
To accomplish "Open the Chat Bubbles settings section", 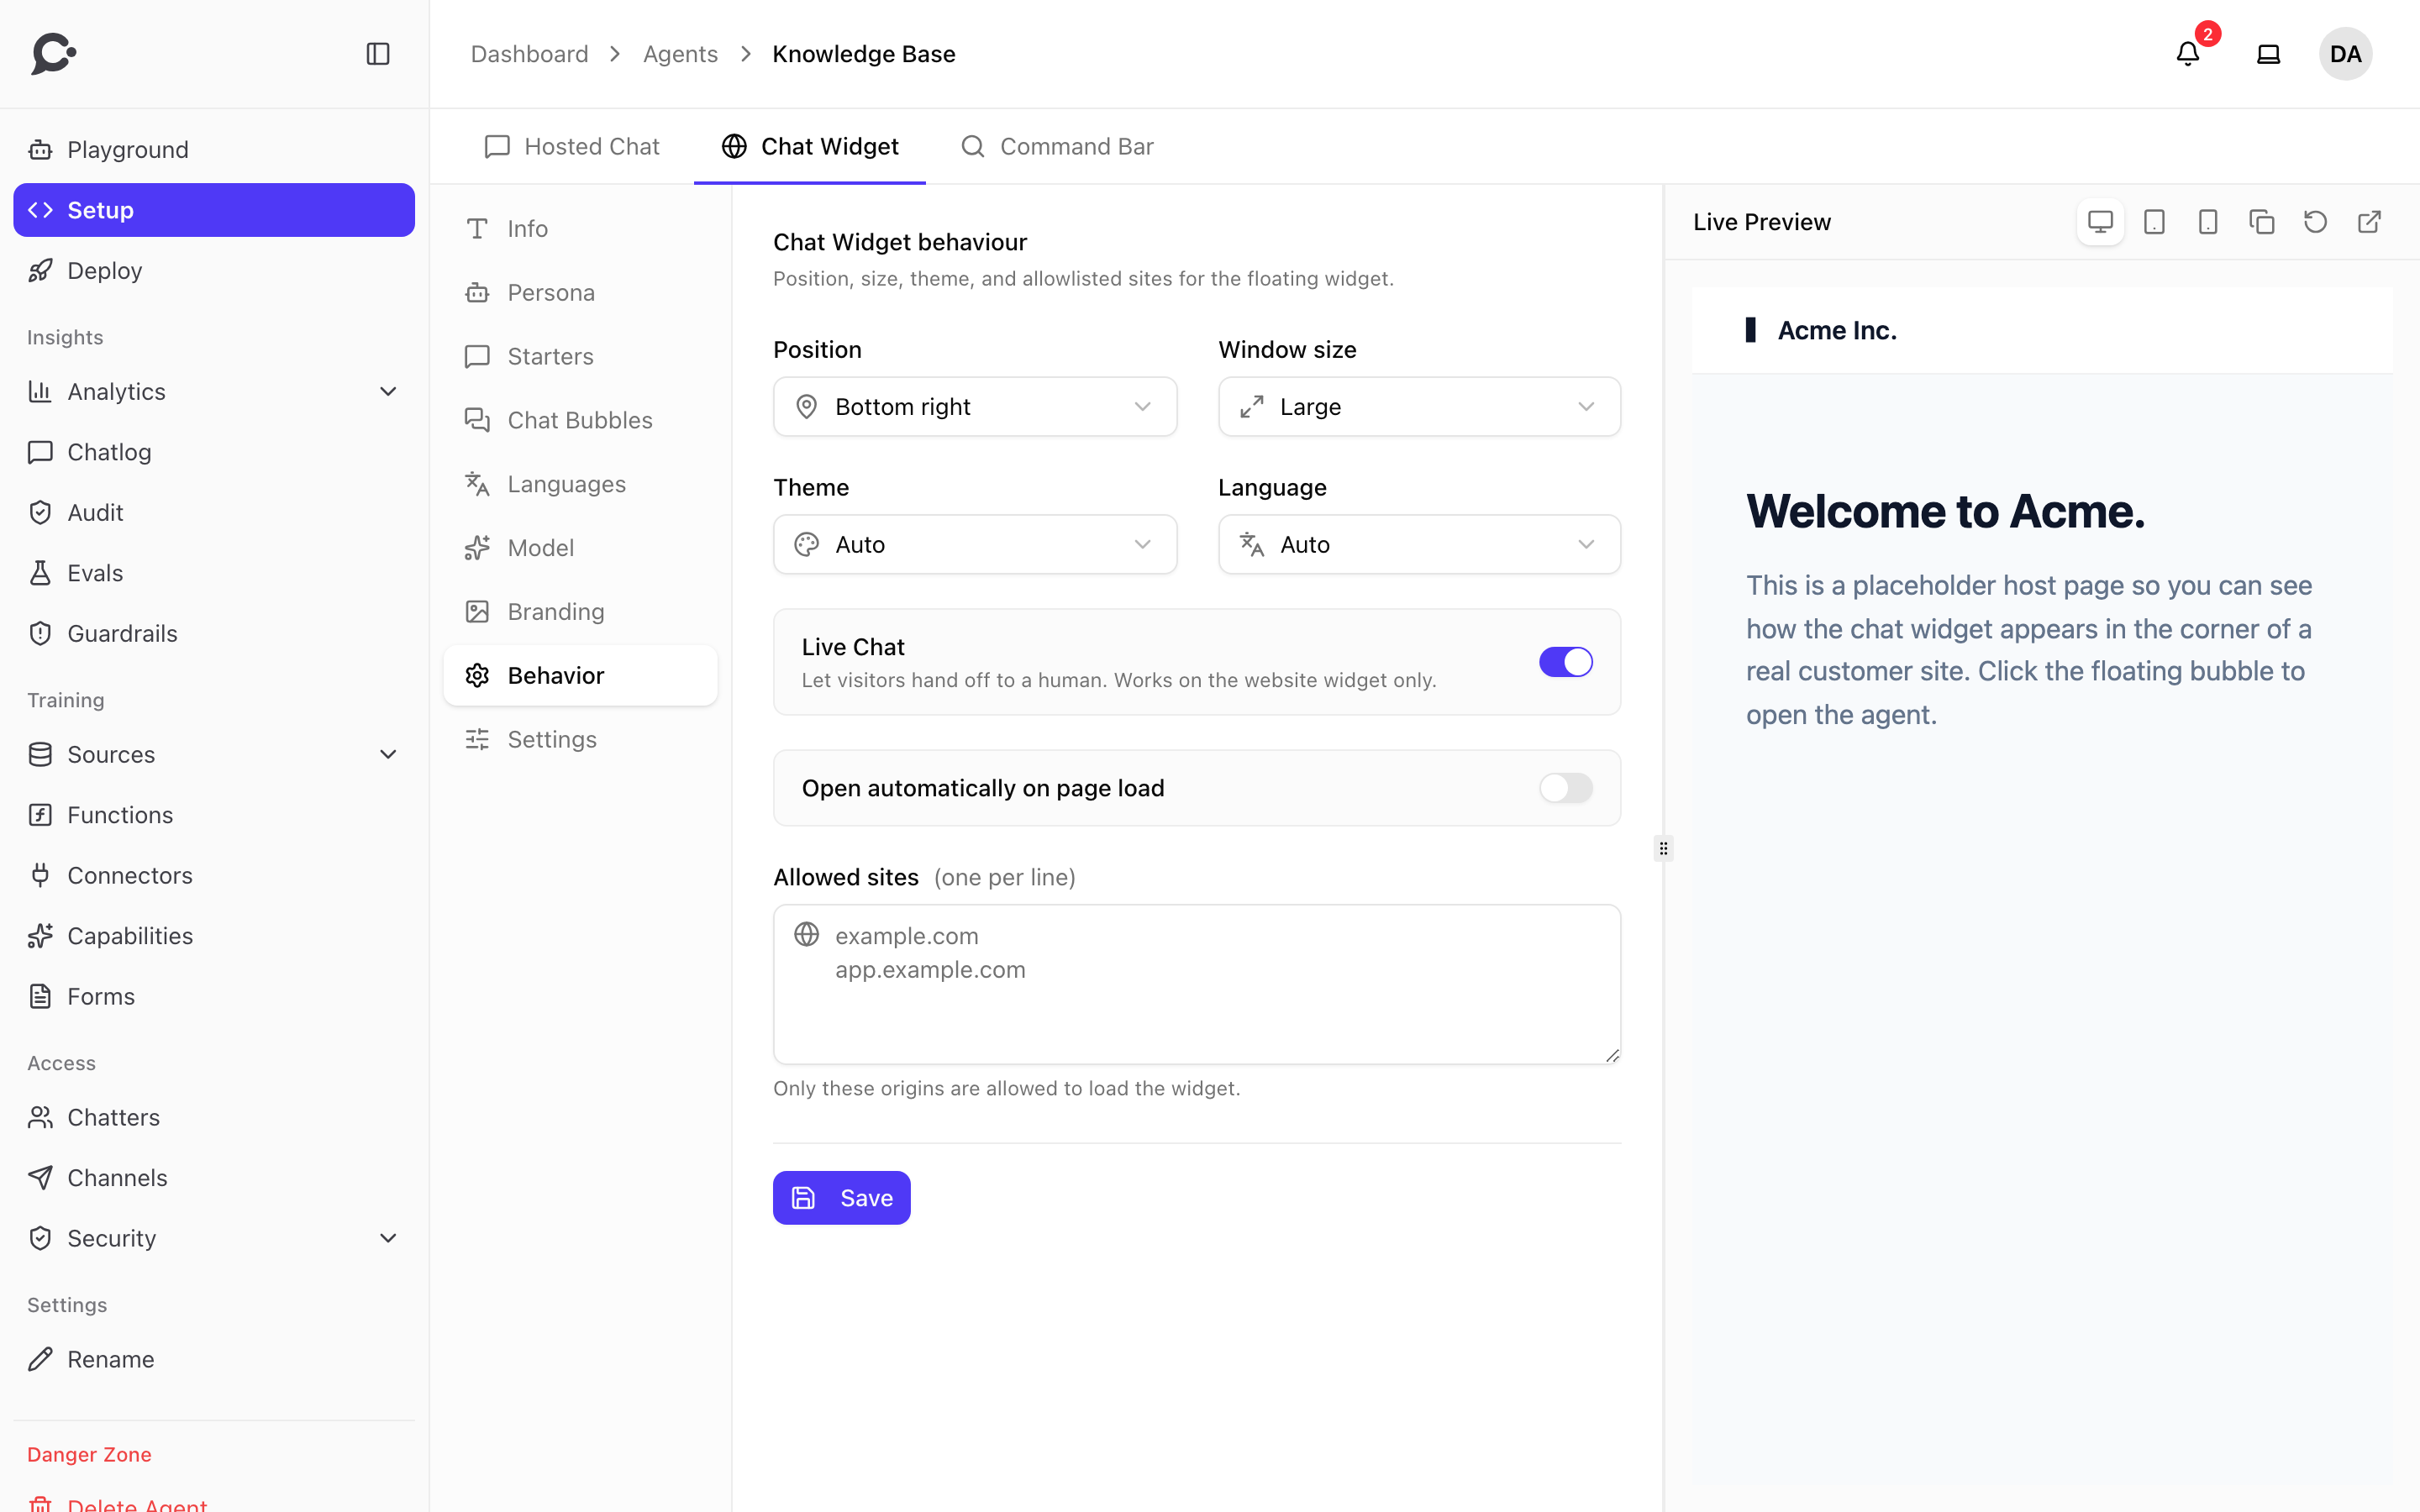I will tap(580, 420).
